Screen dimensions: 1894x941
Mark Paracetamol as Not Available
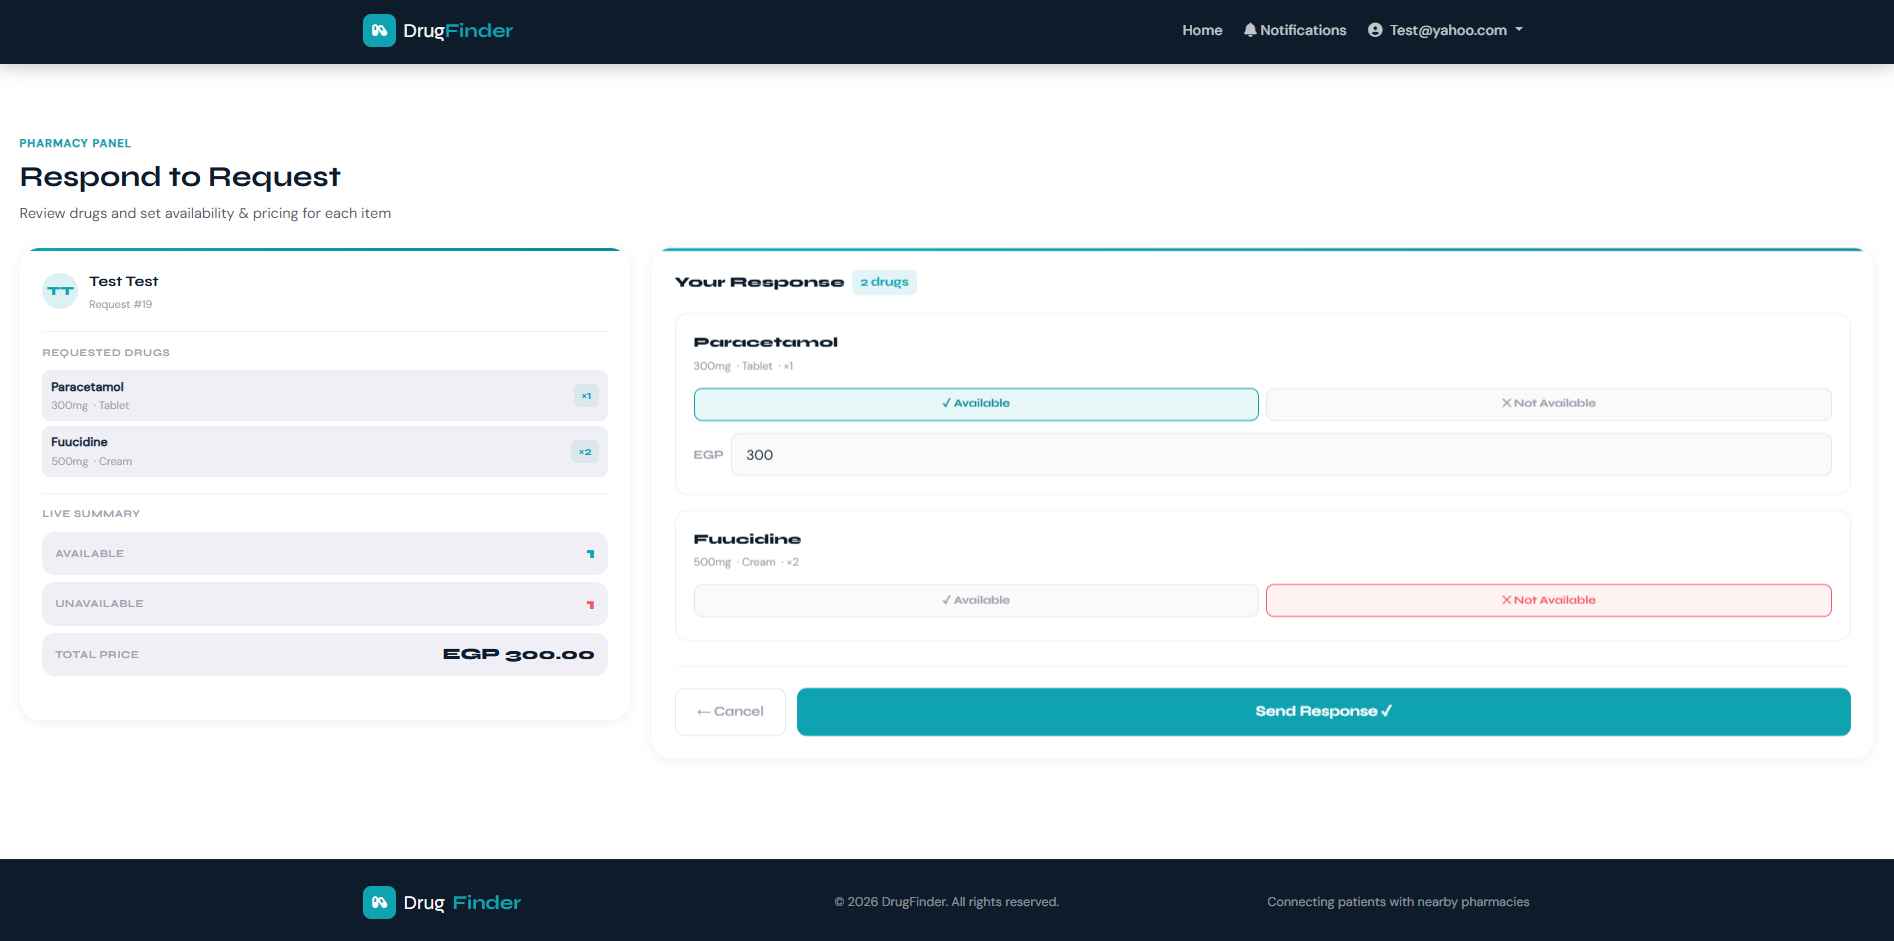click(x=1548, y=404)
